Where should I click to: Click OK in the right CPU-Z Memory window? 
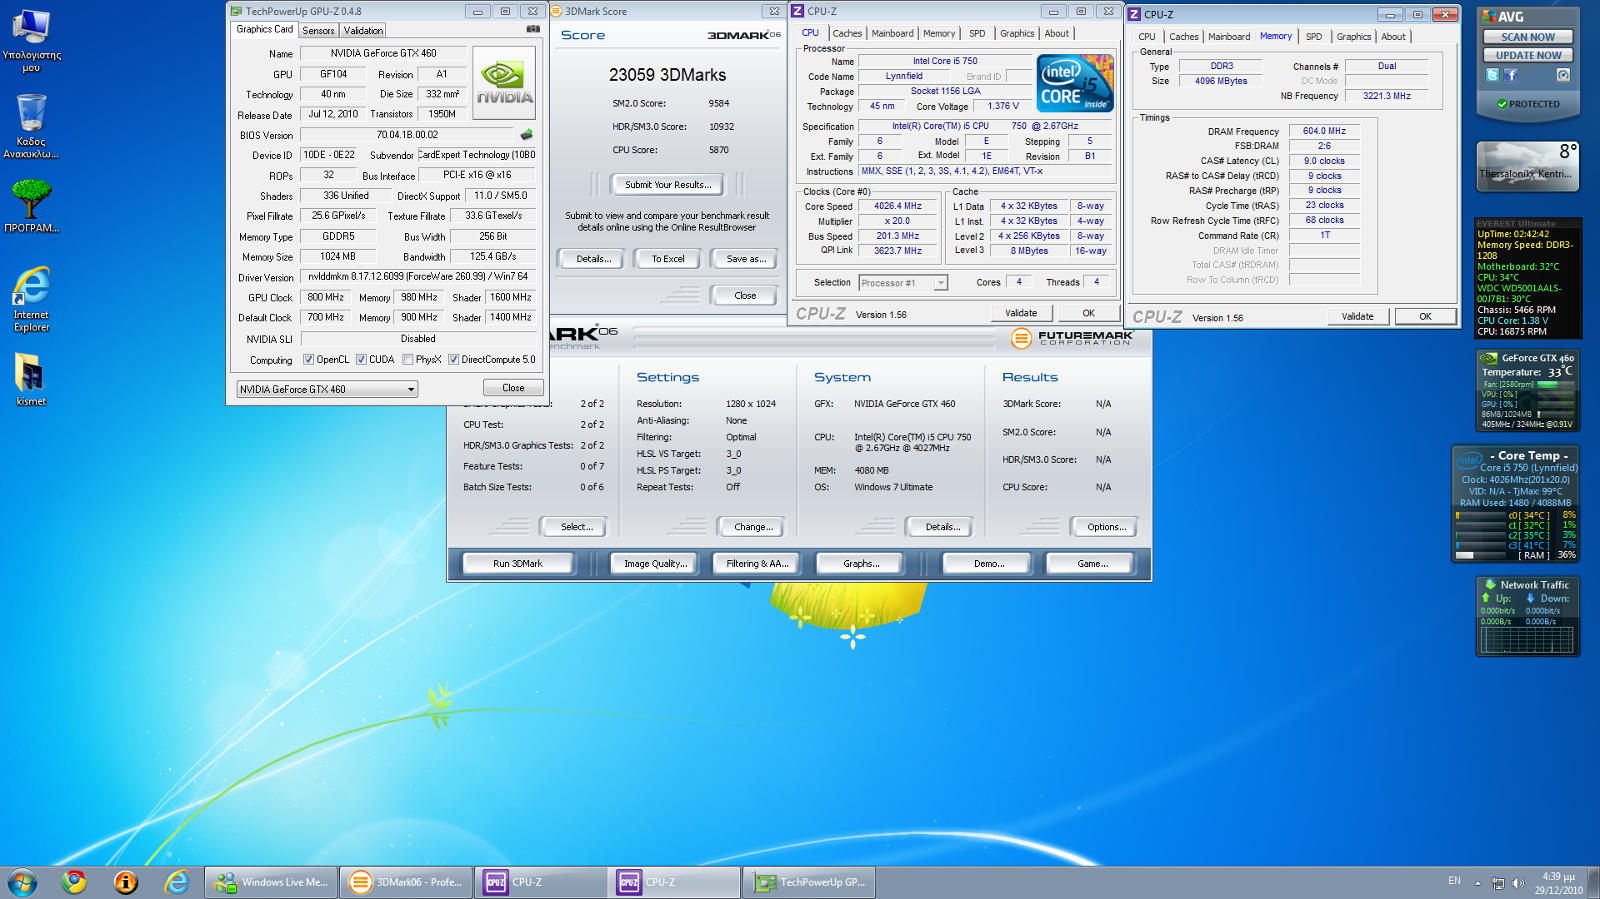tap(1425, 316)
